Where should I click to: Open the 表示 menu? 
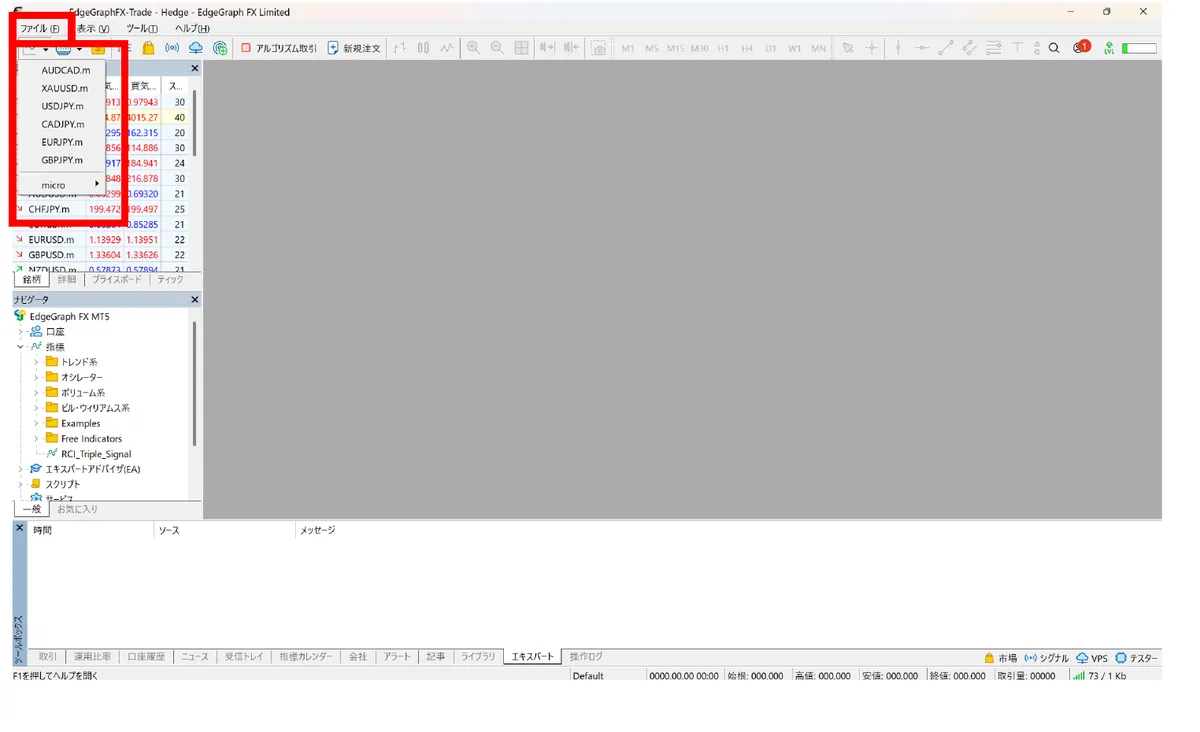click(93, 28)
